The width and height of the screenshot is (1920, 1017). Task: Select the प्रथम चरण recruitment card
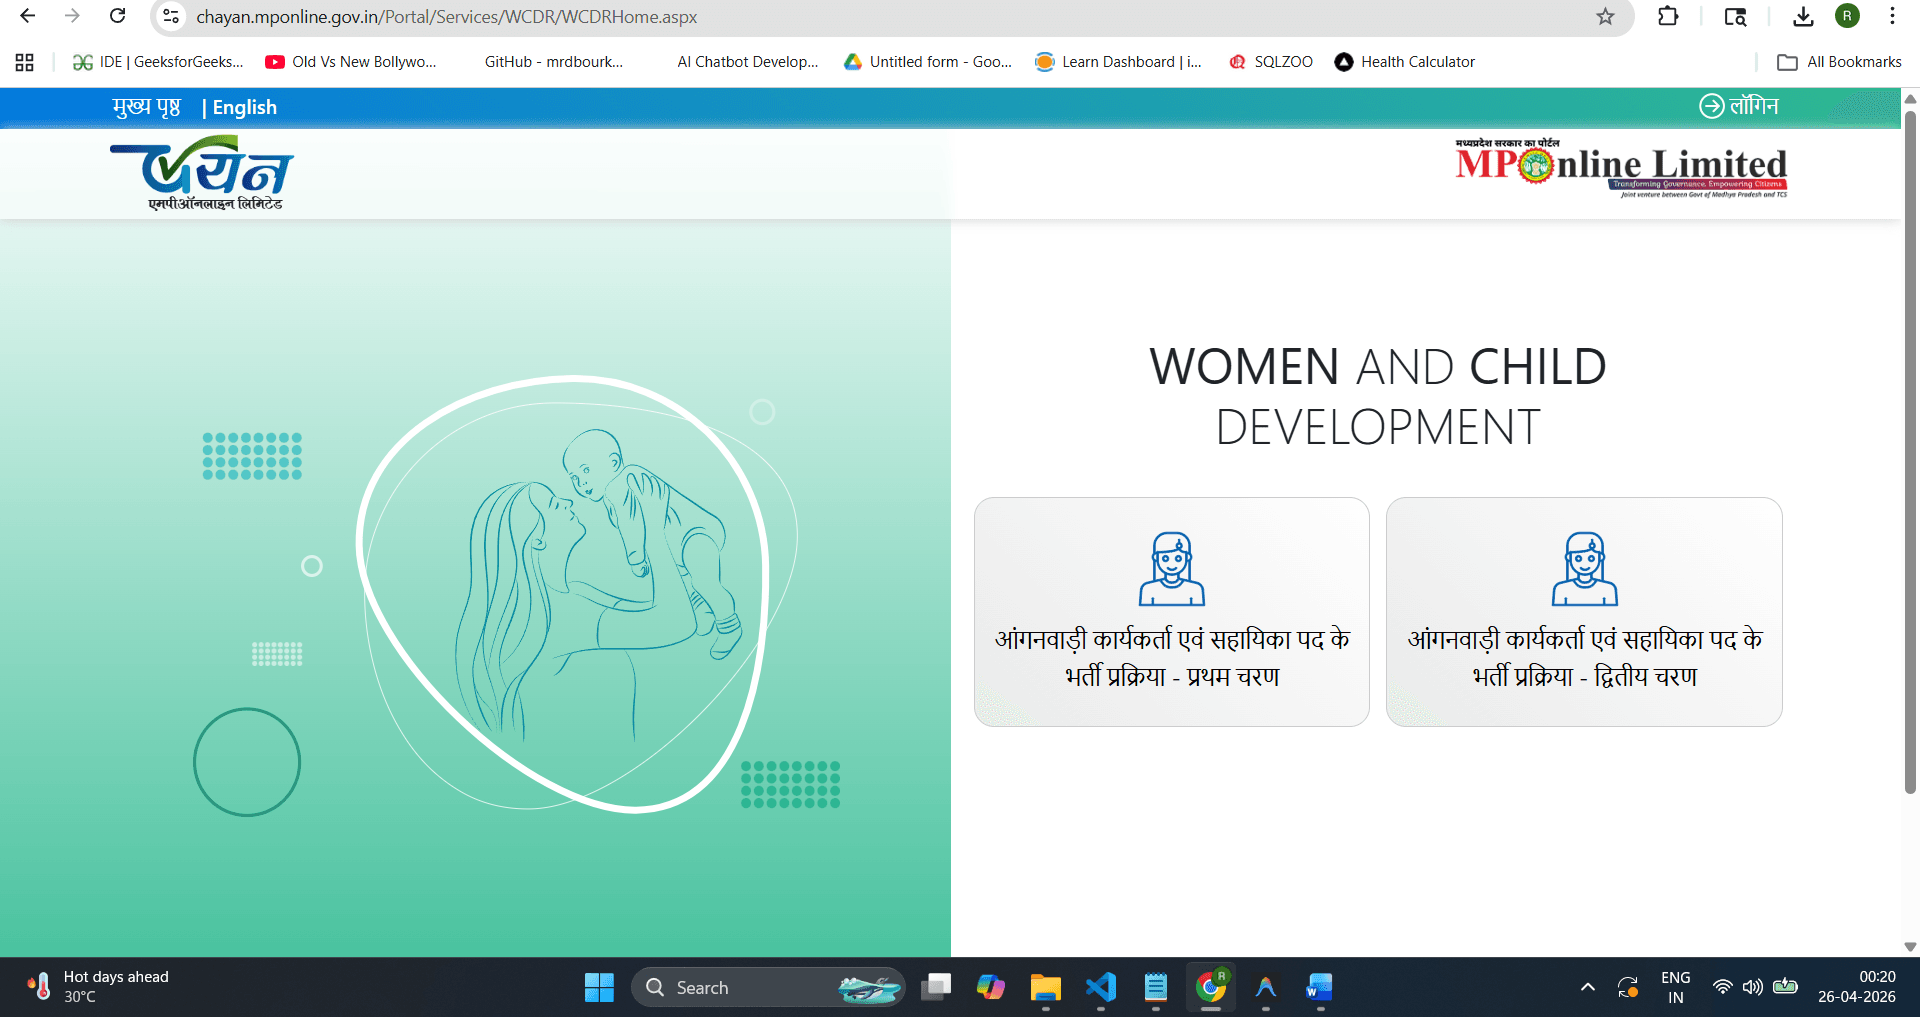click(x=1171, y=612)
